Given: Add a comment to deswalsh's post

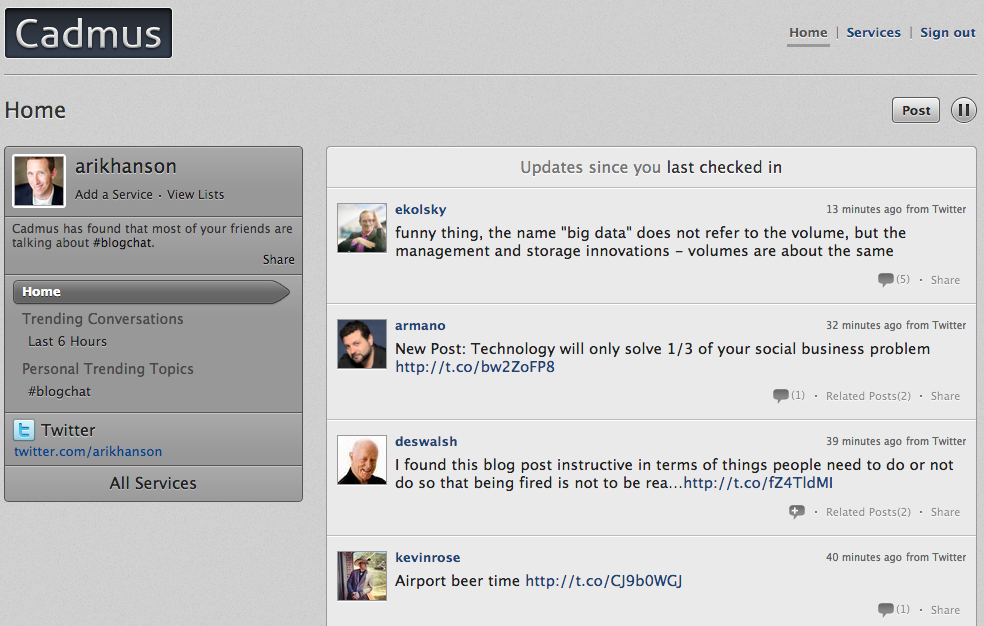Looking at the screenshot, I should point(796,512).
